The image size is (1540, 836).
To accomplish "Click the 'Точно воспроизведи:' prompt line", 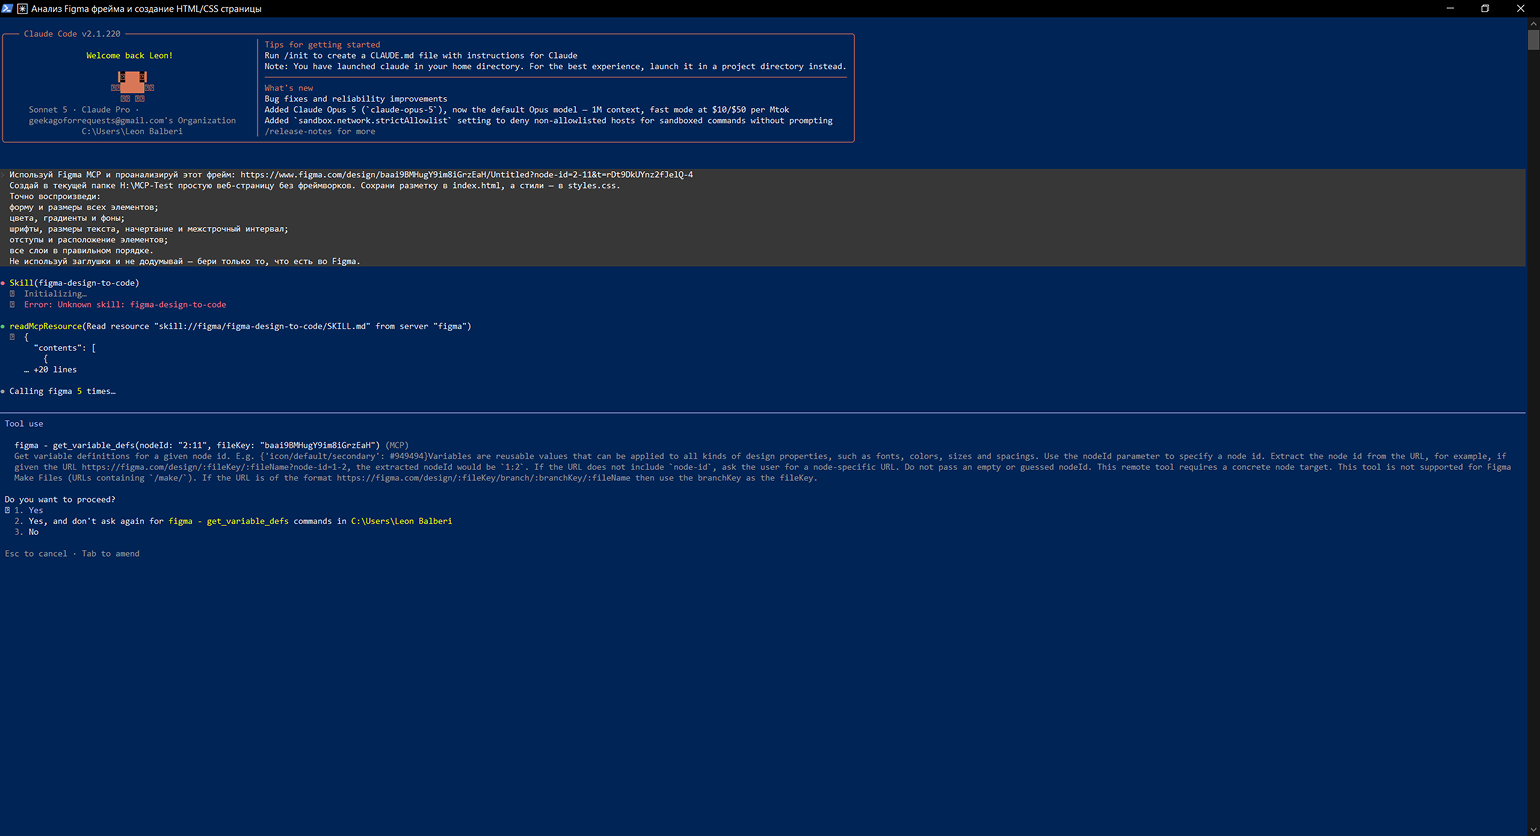I will click(55, 197).
